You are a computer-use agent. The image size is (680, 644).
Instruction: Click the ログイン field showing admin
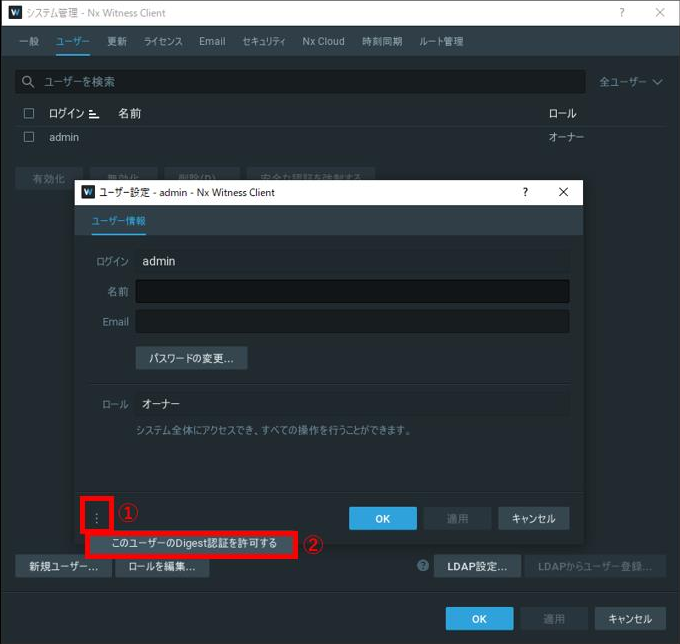(x=352, y=261)
